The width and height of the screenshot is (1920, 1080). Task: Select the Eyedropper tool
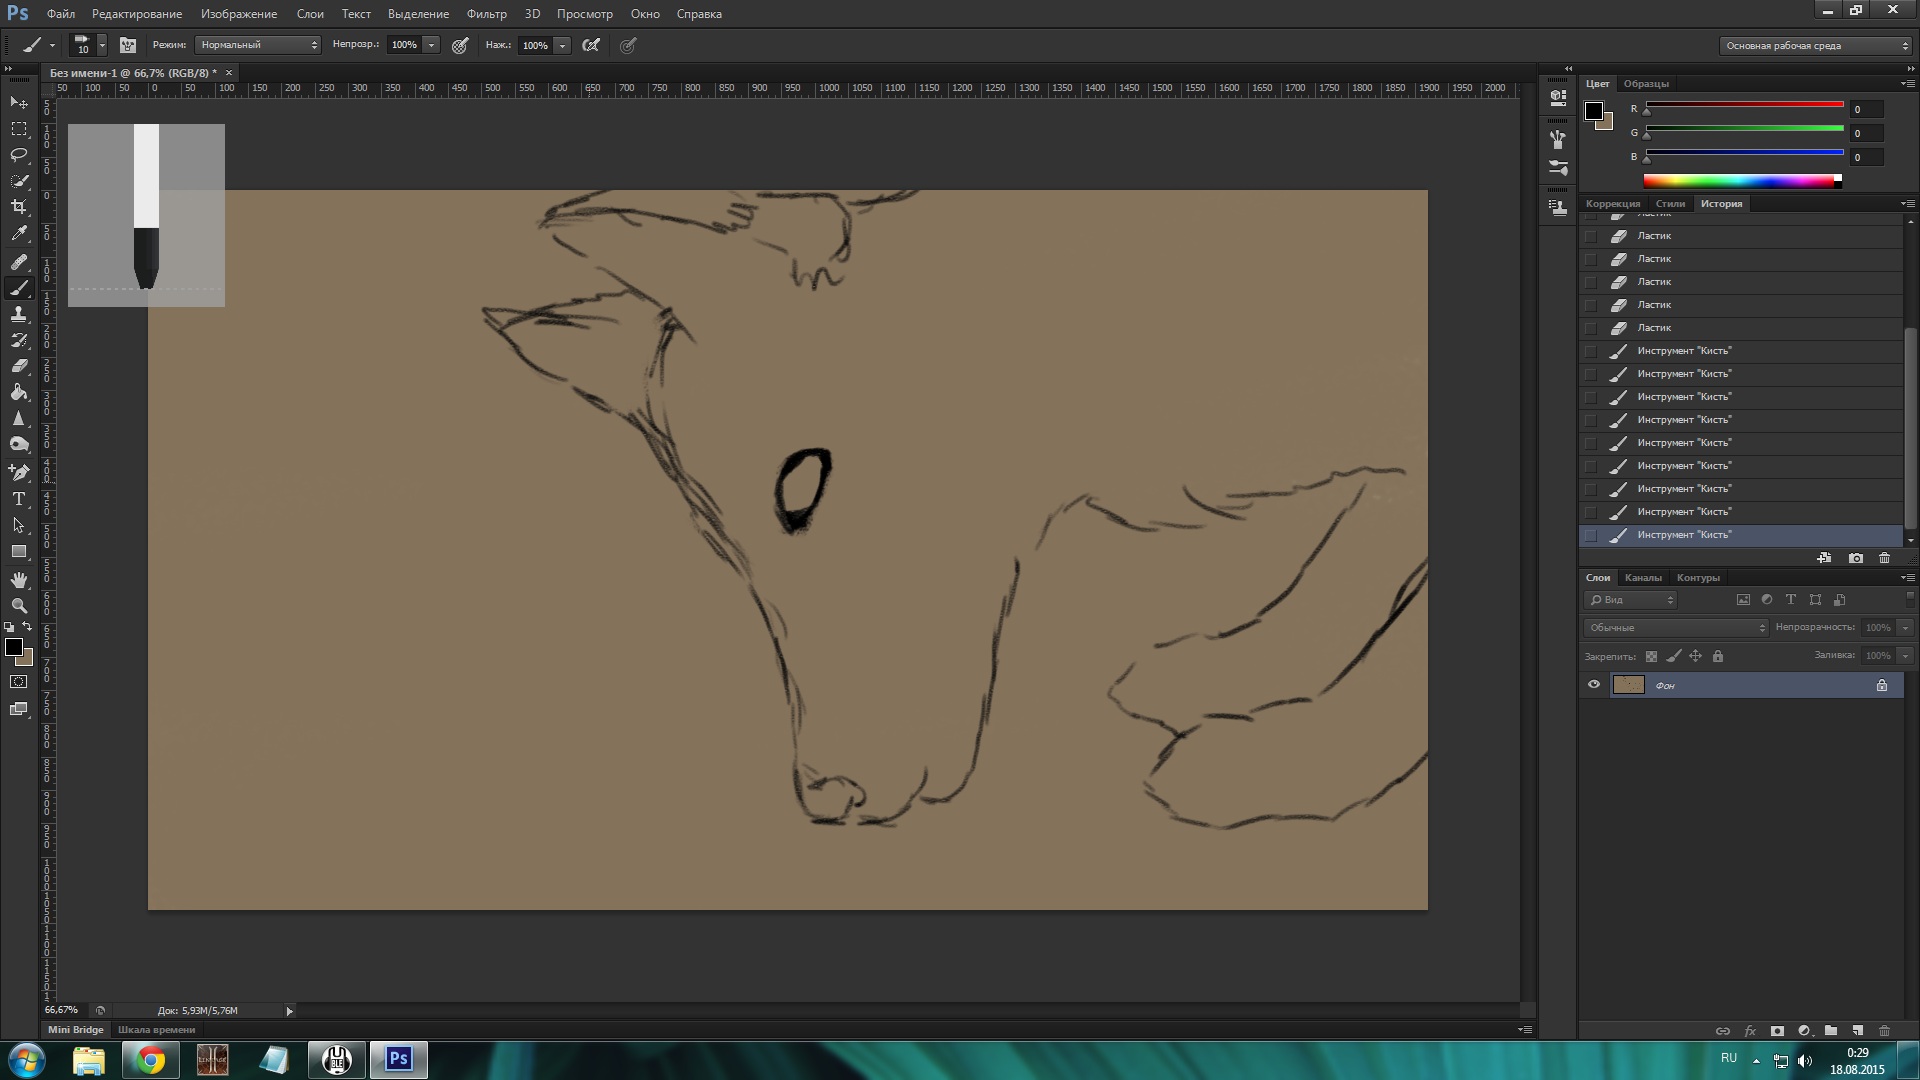click(x=19, y=233)
